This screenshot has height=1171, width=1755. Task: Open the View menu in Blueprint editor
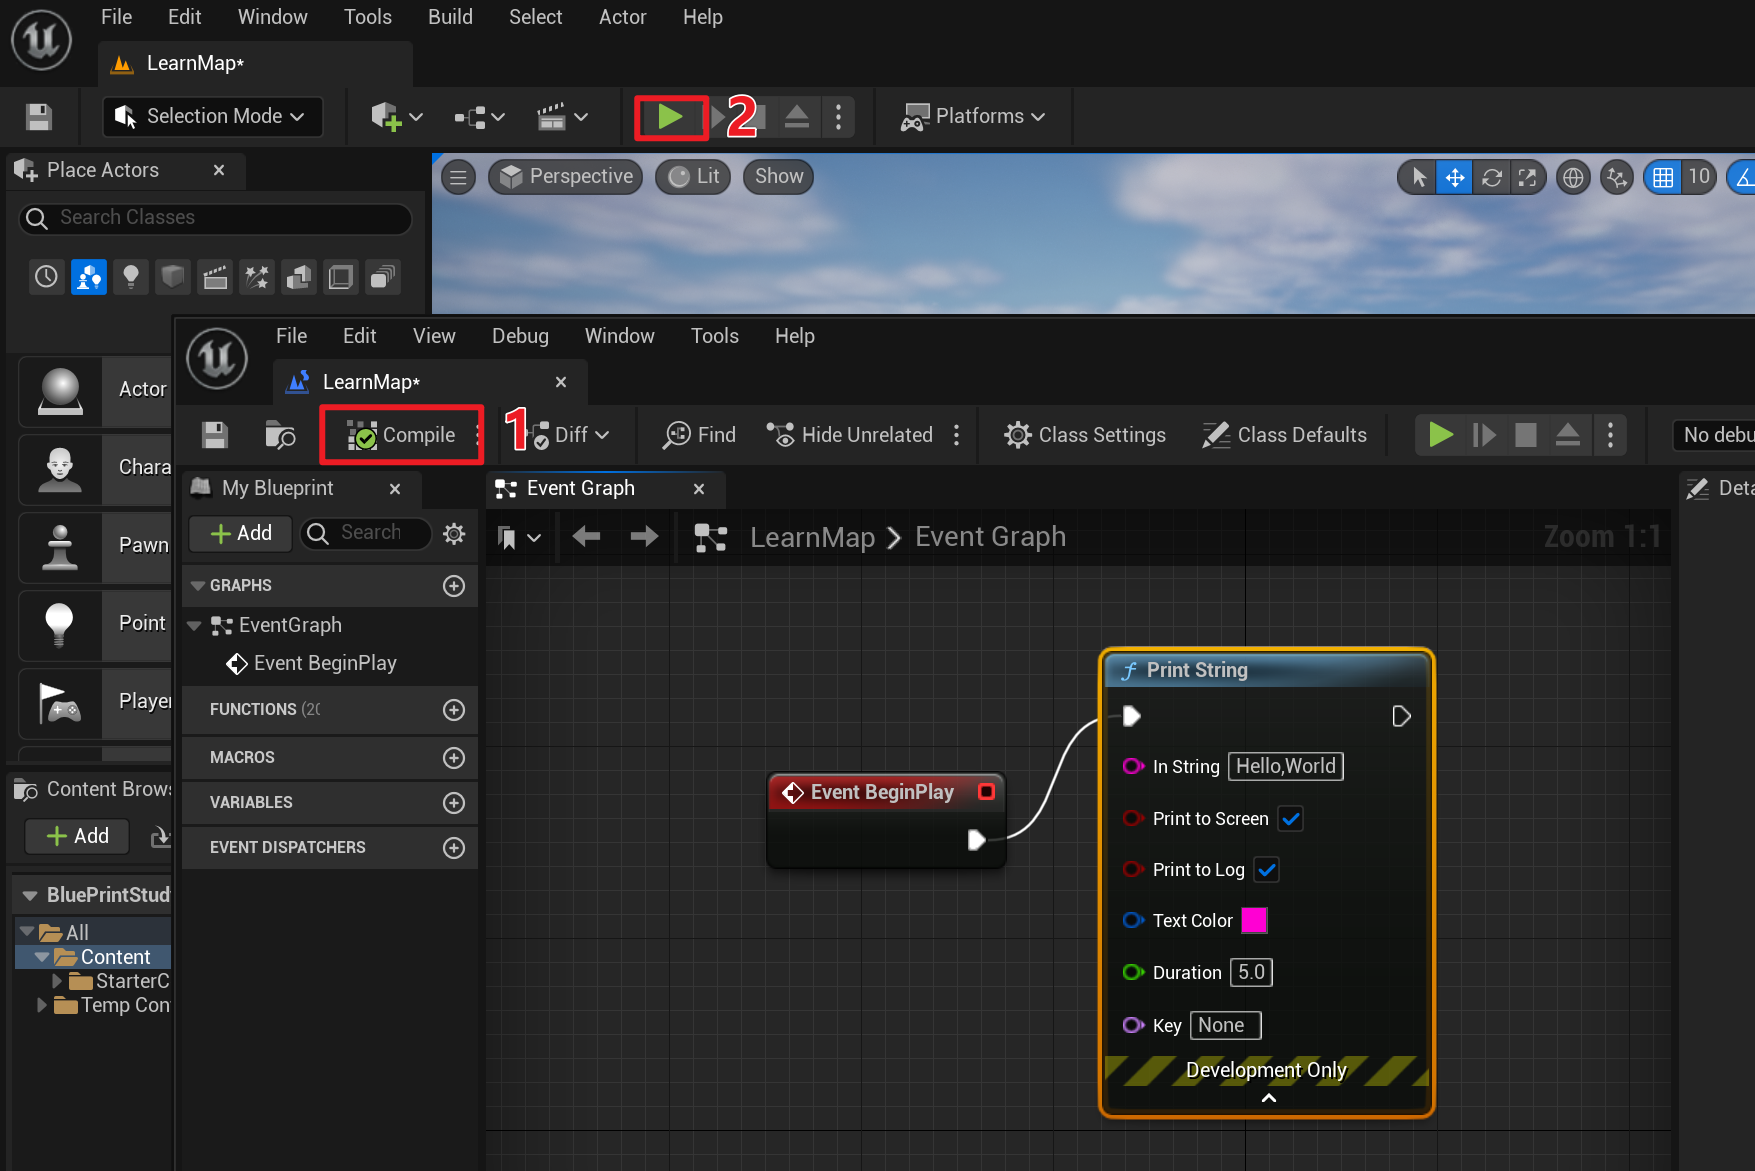tap(434, 336)
